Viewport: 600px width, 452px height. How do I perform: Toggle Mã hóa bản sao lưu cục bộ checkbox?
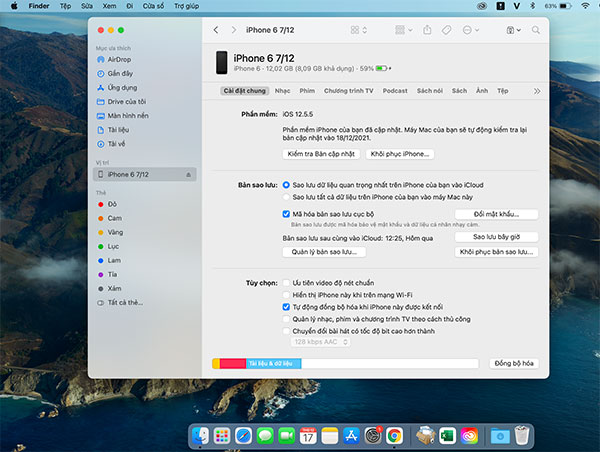[x=286, y=214]
